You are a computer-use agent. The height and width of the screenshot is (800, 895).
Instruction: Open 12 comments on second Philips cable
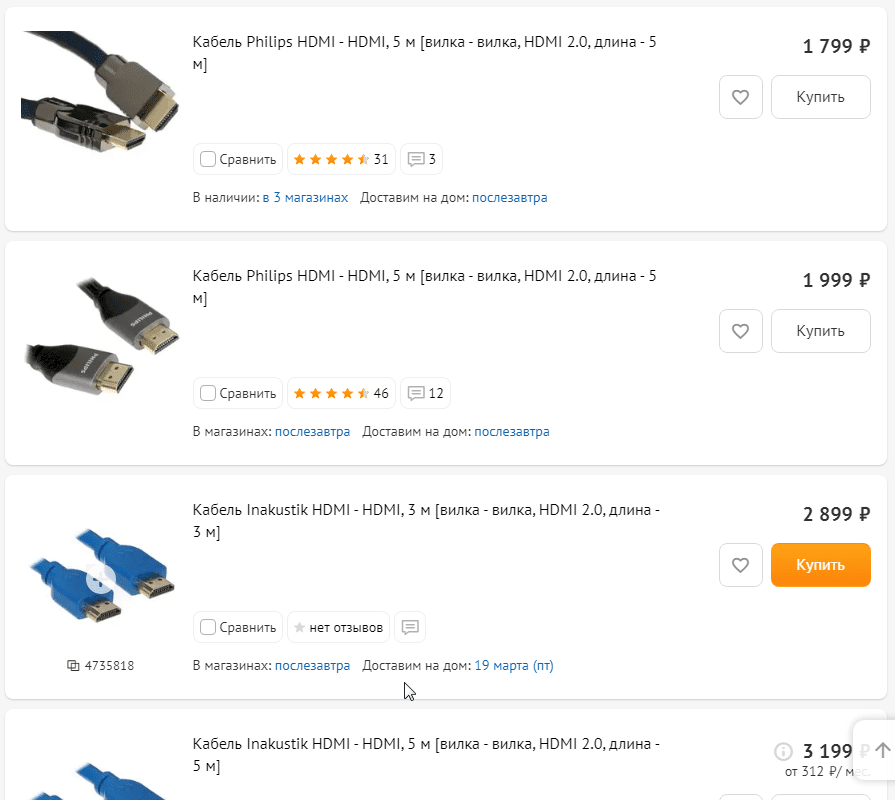pos(426,393)
